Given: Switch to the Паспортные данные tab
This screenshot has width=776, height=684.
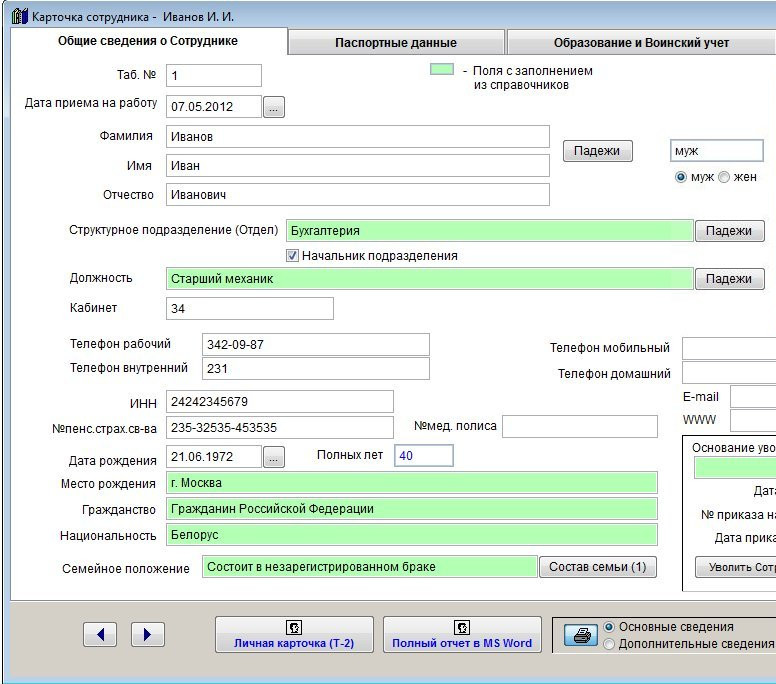Looking at the screenshot, I should pos(396,43).
